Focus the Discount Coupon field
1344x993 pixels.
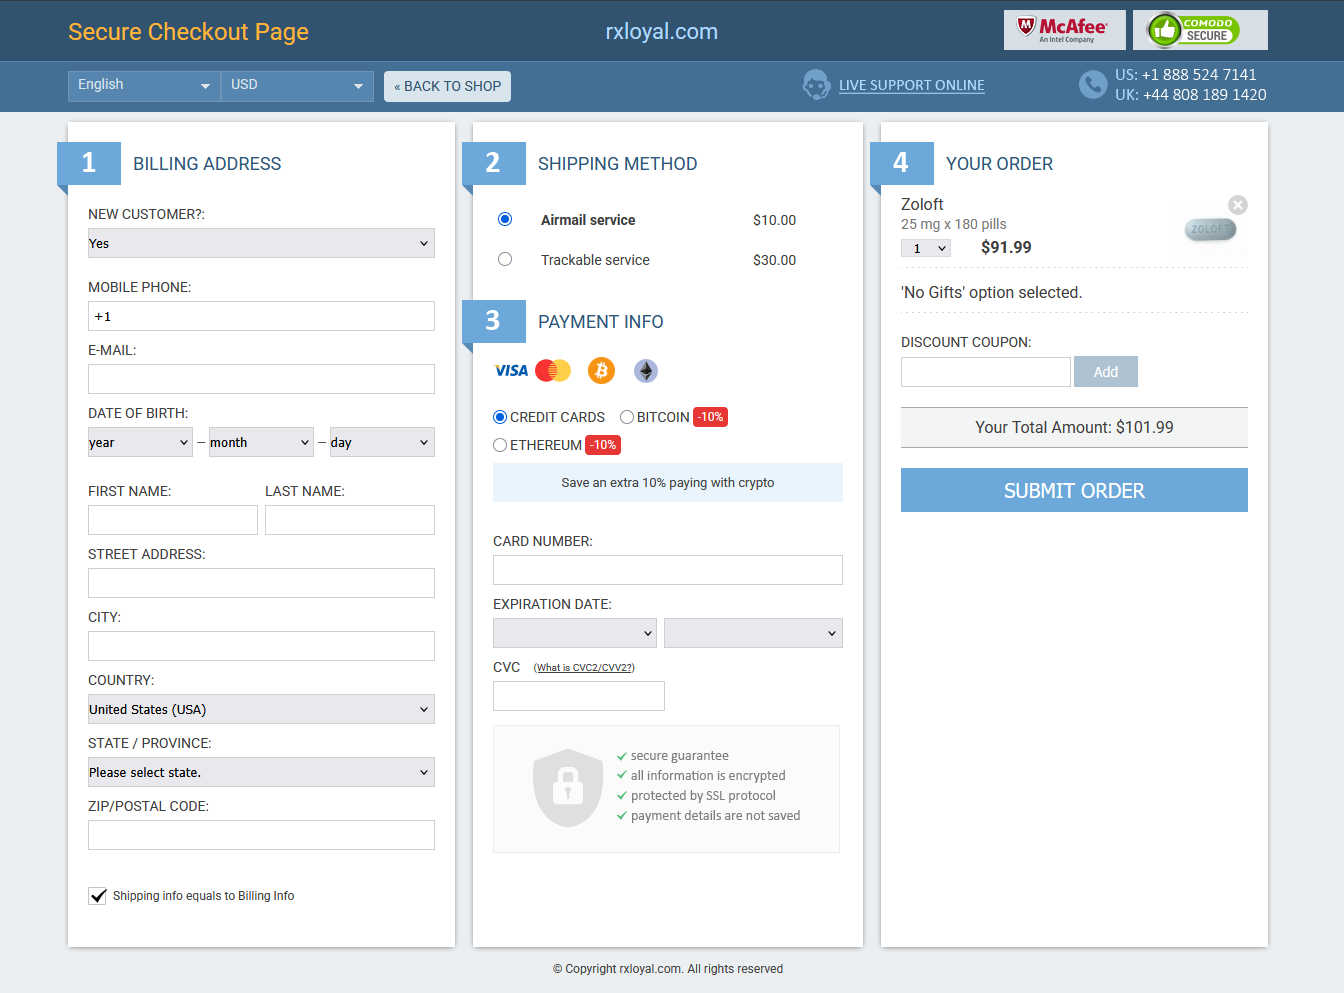[x=986, y=372]
